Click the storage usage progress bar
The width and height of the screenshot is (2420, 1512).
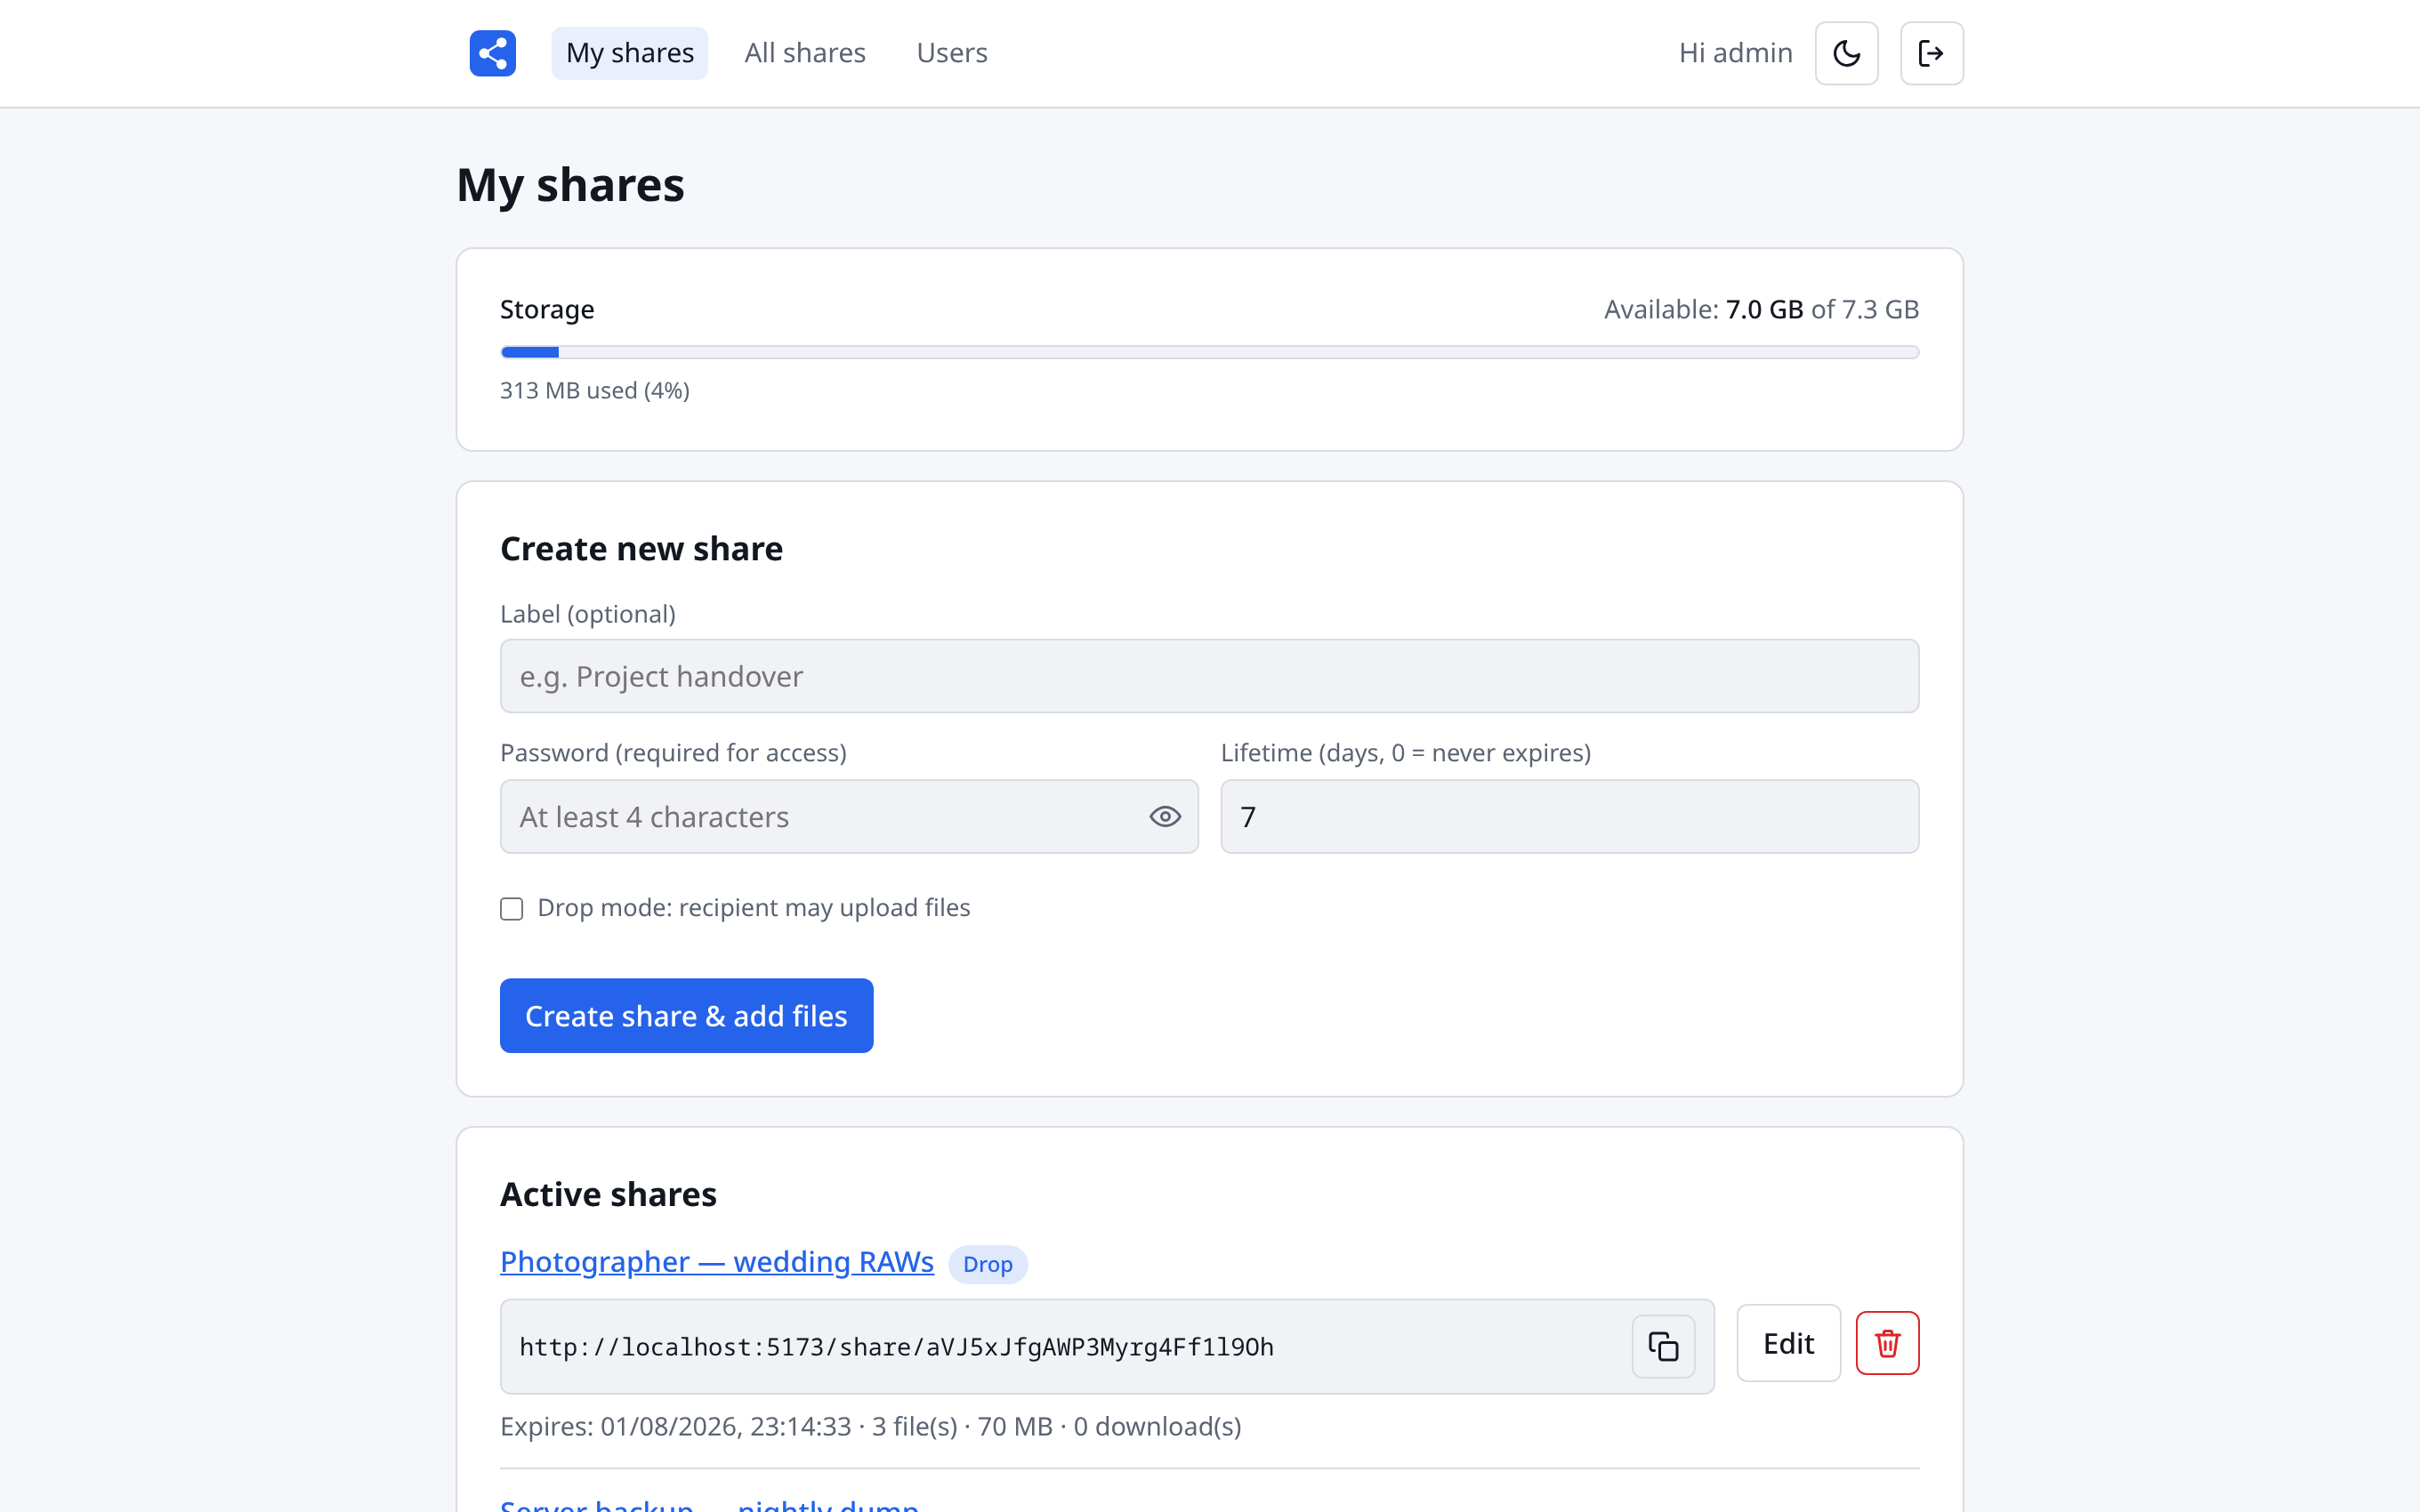[x=1209, y=352]
